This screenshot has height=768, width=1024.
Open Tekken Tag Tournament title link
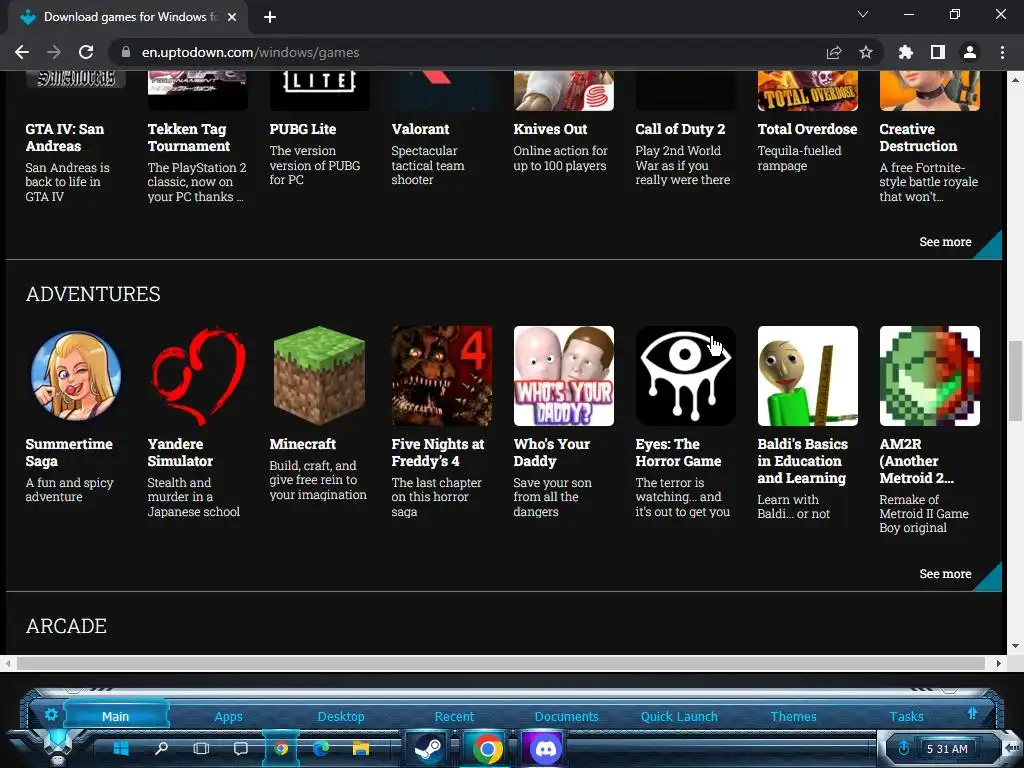click(x=189, y=138)
